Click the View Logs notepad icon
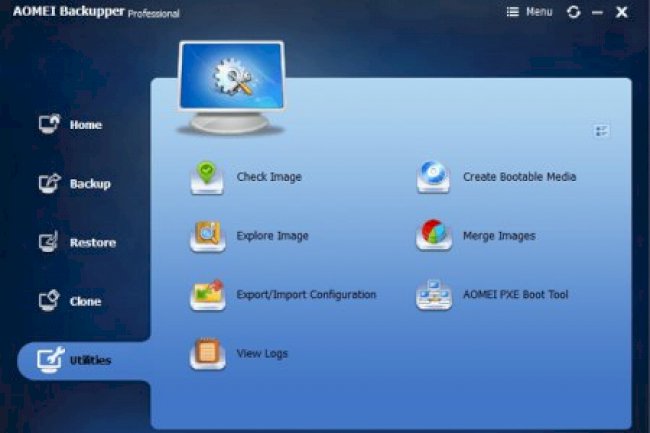Viewport: 650px width, 433px height. click(208, 354)
